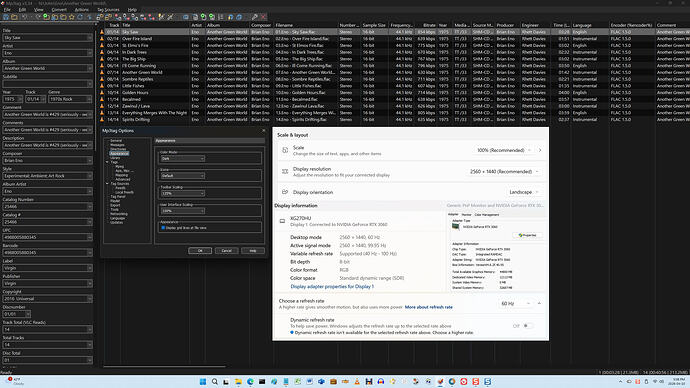Screen dimensions: 690x388
Task: Open the Color Mode dropdown
Action: pyautogui.click(x=183, y=158)
